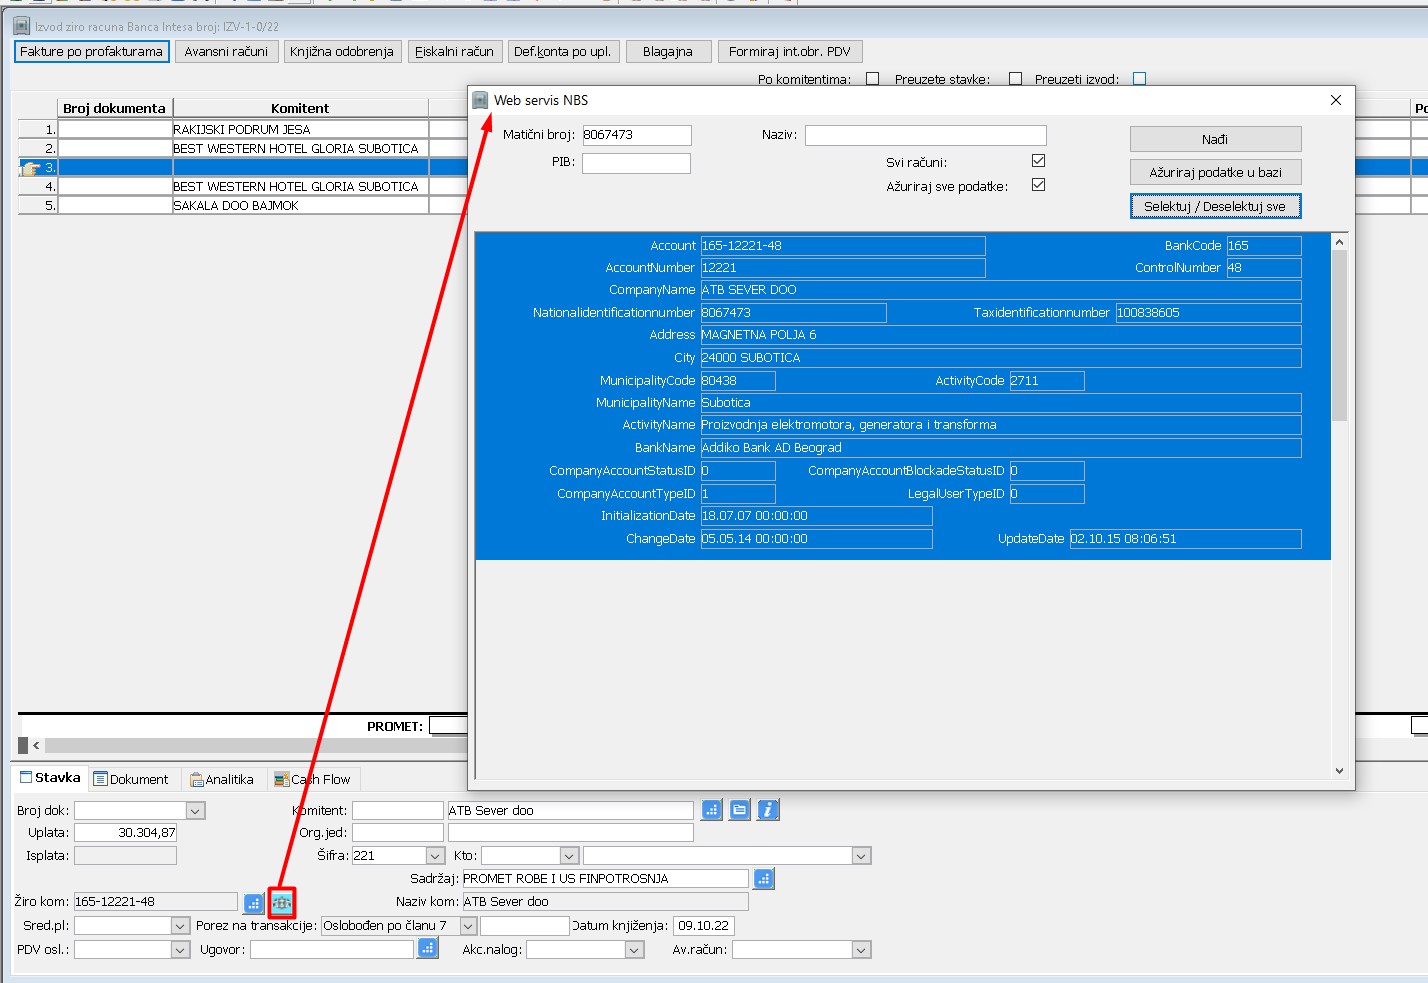
Task: Click into the Sadržaj text field
Action: pyautogui.click(x=605, y=879)
